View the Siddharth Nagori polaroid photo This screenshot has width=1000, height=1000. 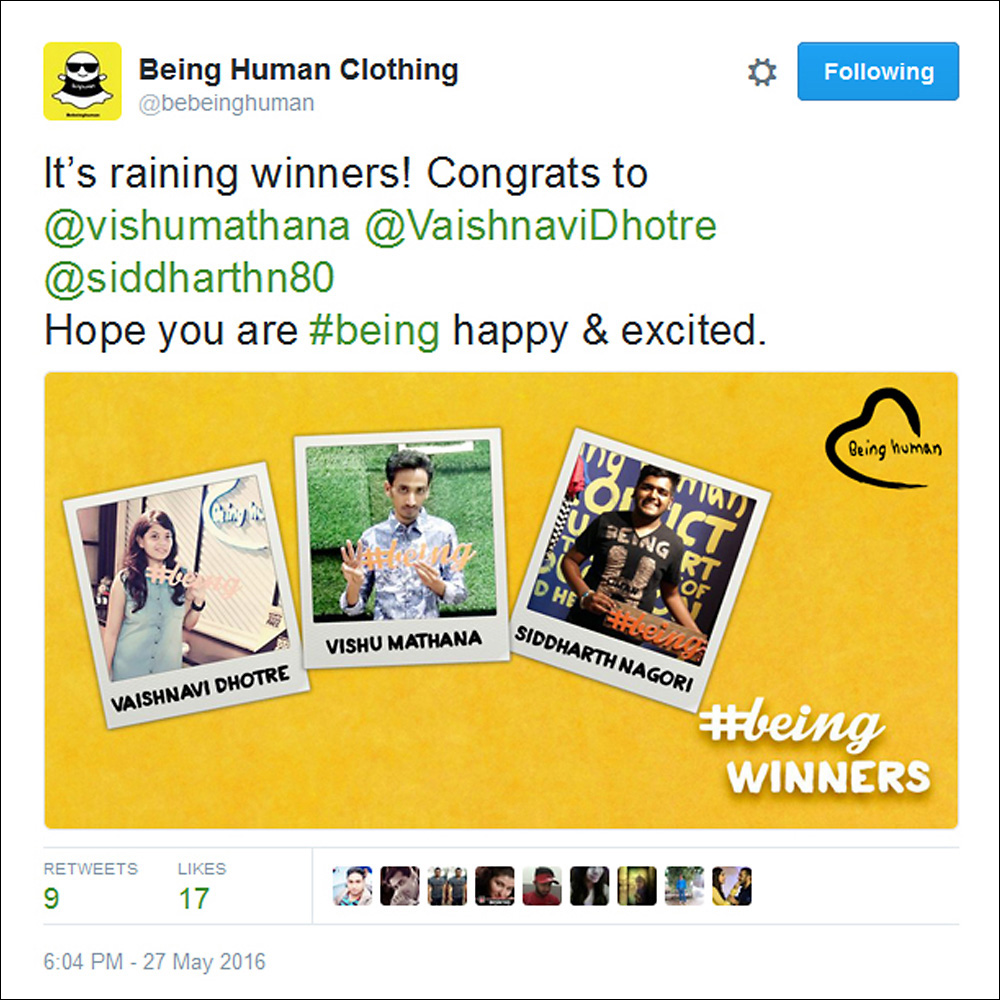click(640, 569)
